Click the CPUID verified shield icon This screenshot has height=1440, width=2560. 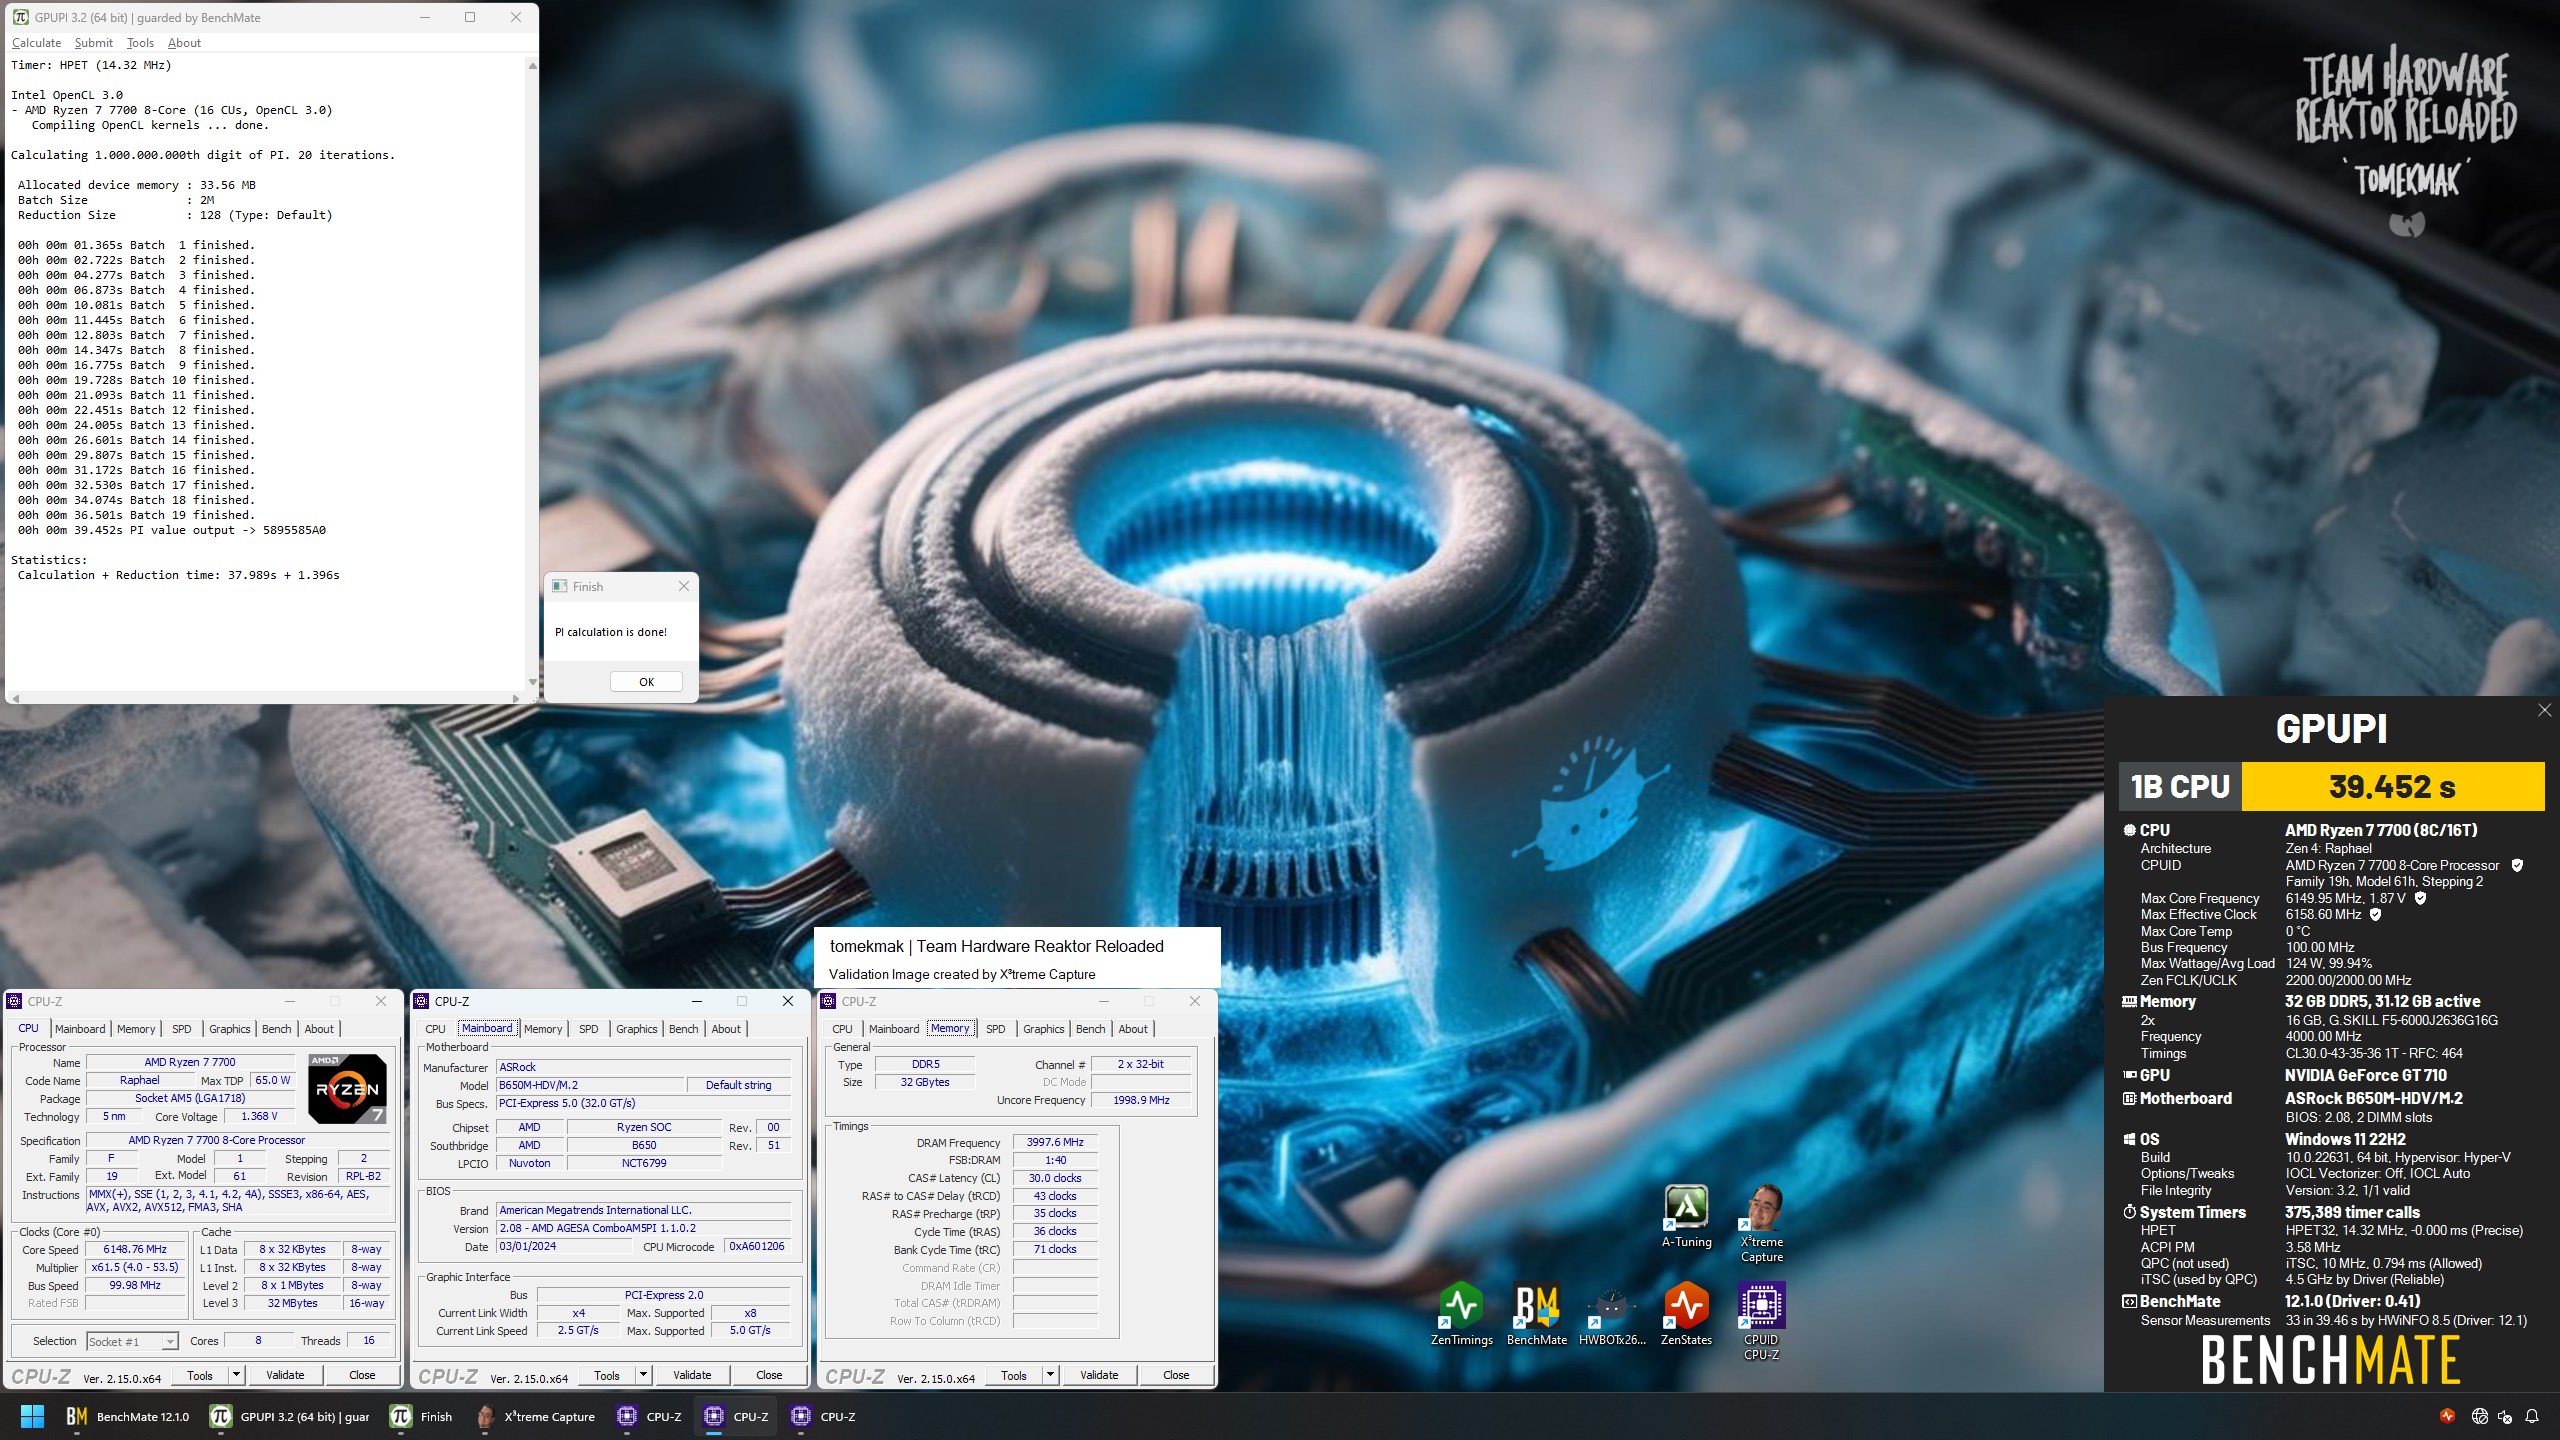(2517, 865)
